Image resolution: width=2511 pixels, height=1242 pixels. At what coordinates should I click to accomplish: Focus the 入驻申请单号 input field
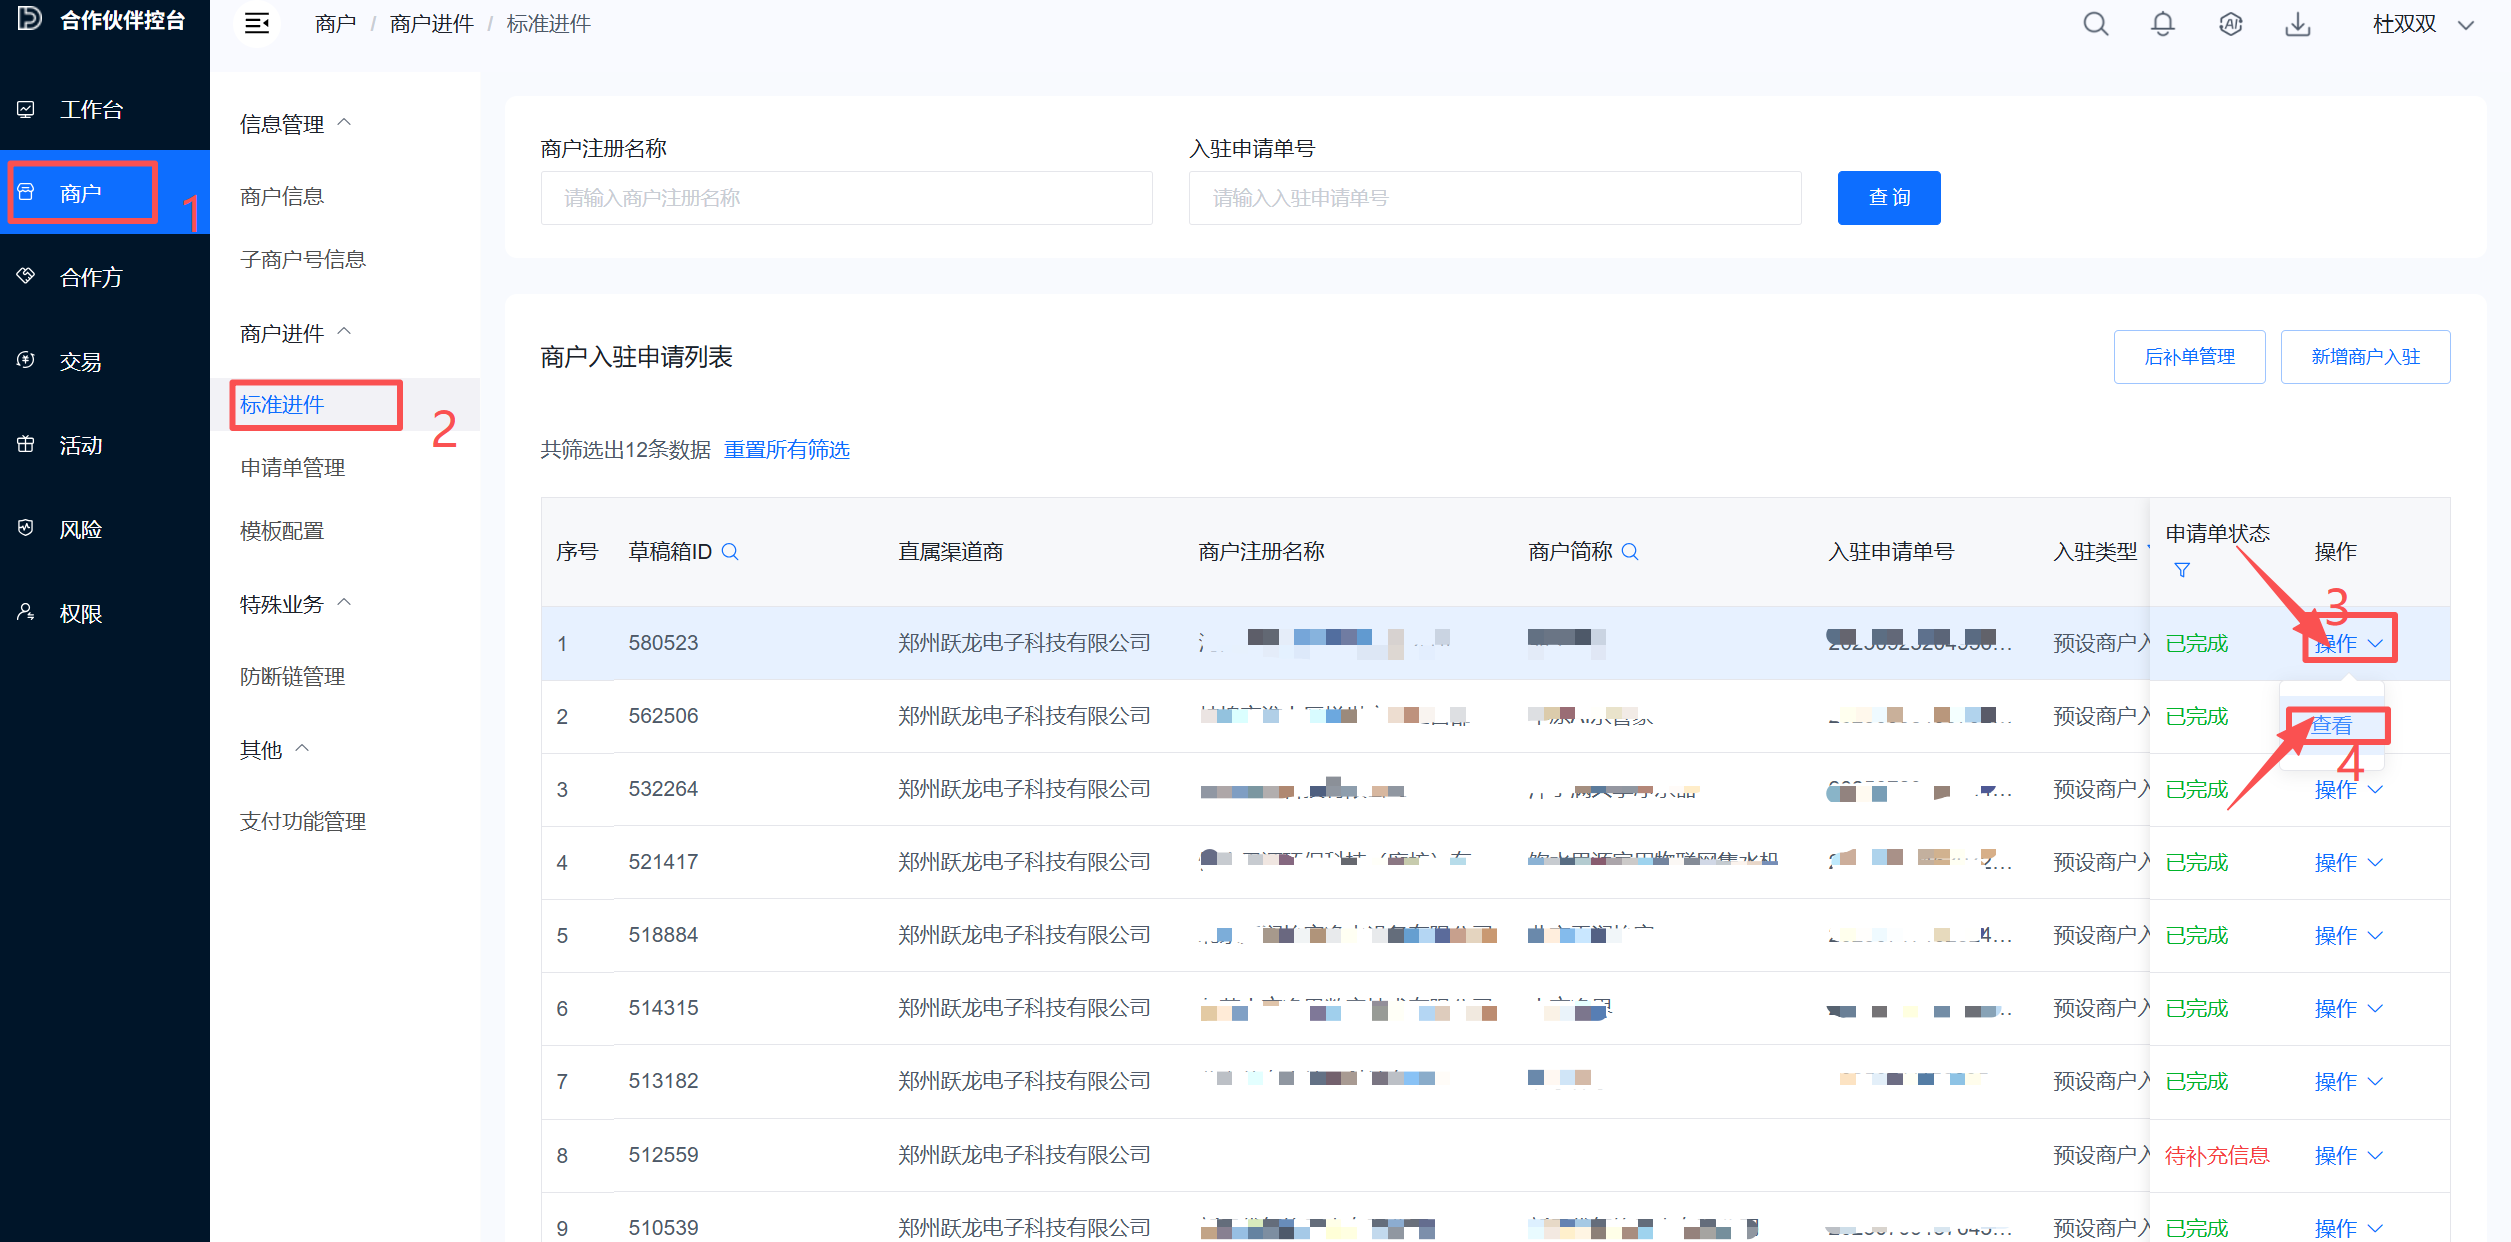pyautogui.click(x=1495, y=198)
